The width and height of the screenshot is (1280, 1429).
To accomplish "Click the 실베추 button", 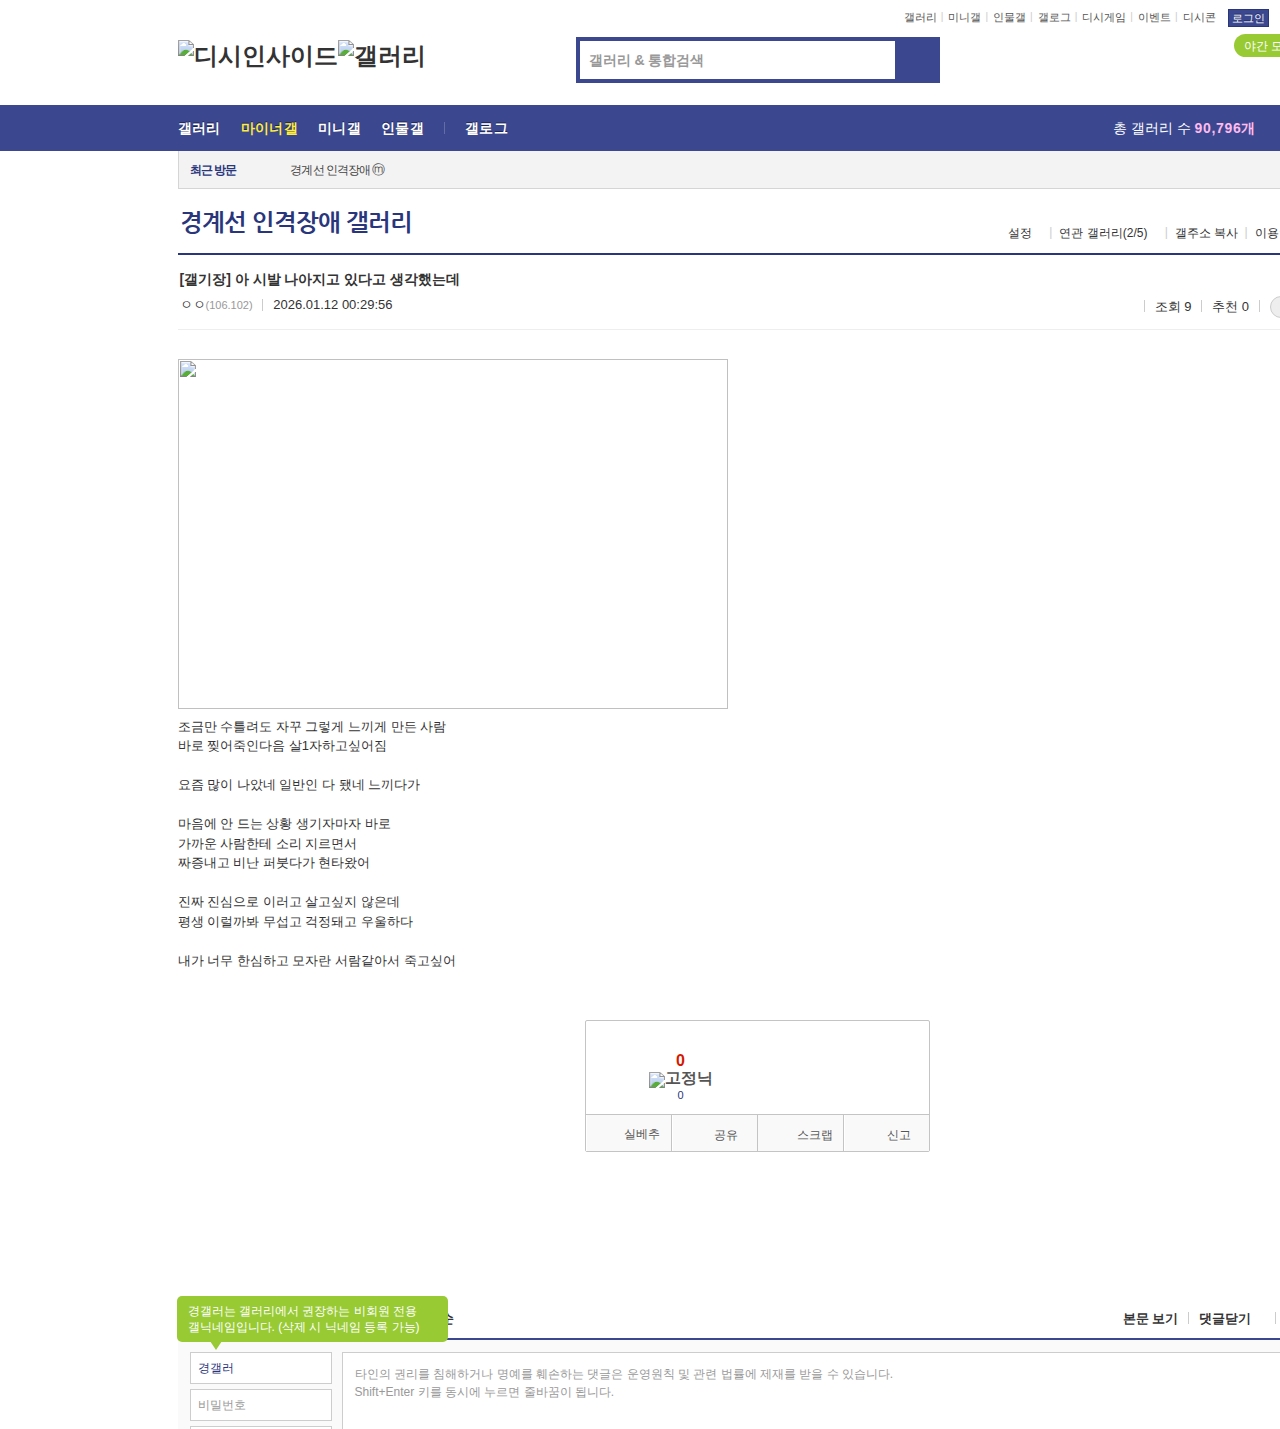I will coord(628,1134).
